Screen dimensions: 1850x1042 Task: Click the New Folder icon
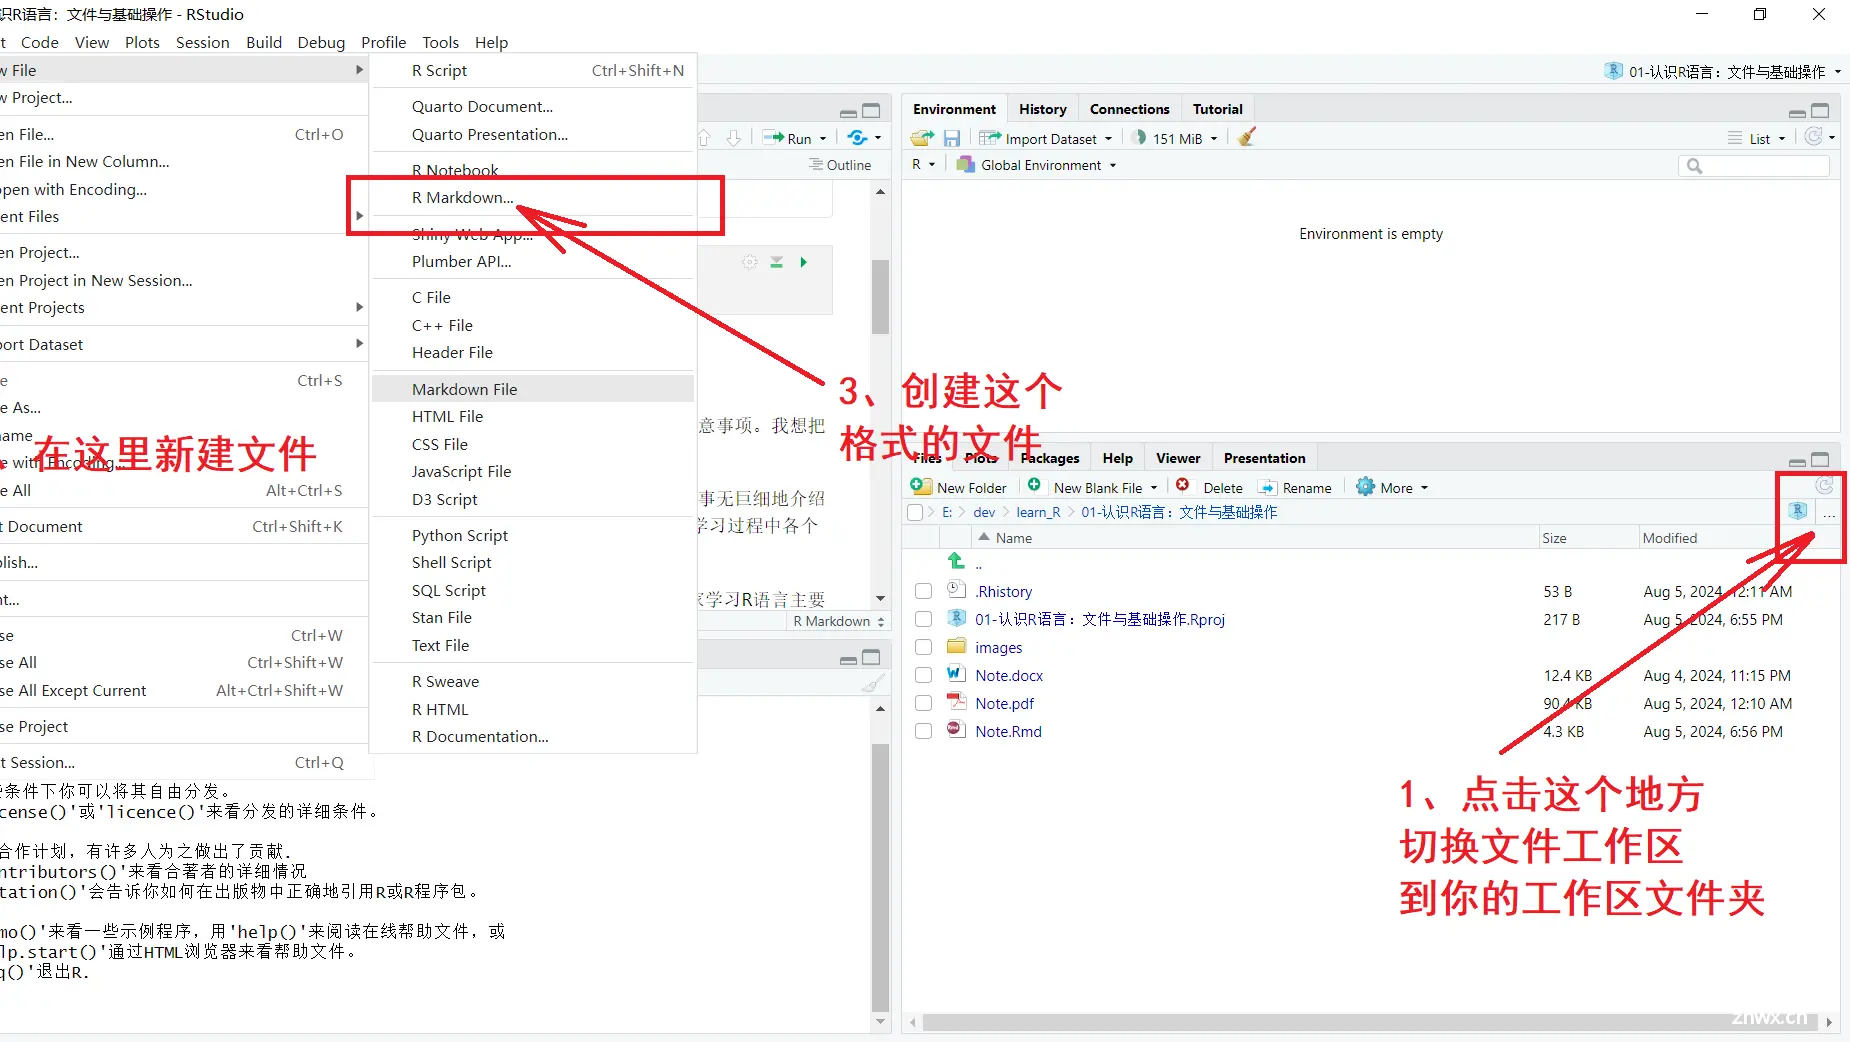[x=920, y=486]
